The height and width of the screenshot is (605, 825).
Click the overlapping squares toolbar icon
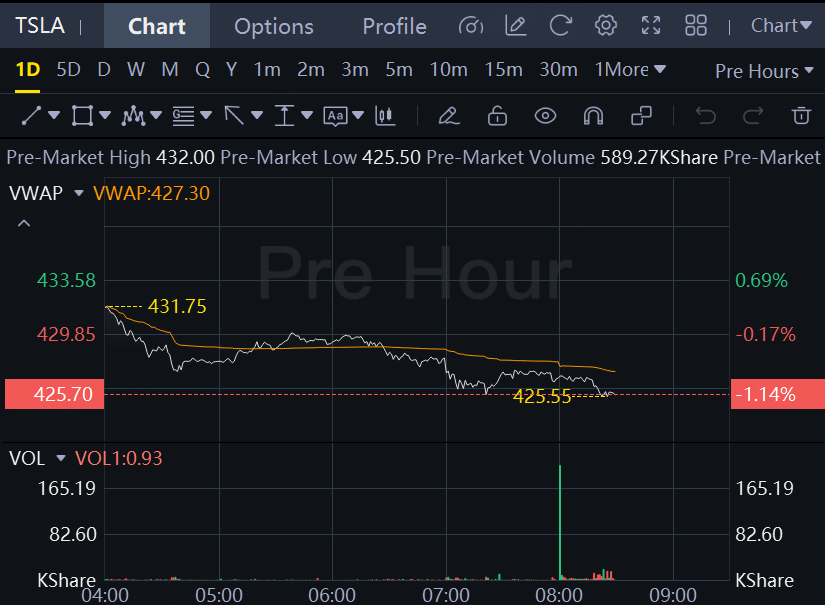(641, 116)
